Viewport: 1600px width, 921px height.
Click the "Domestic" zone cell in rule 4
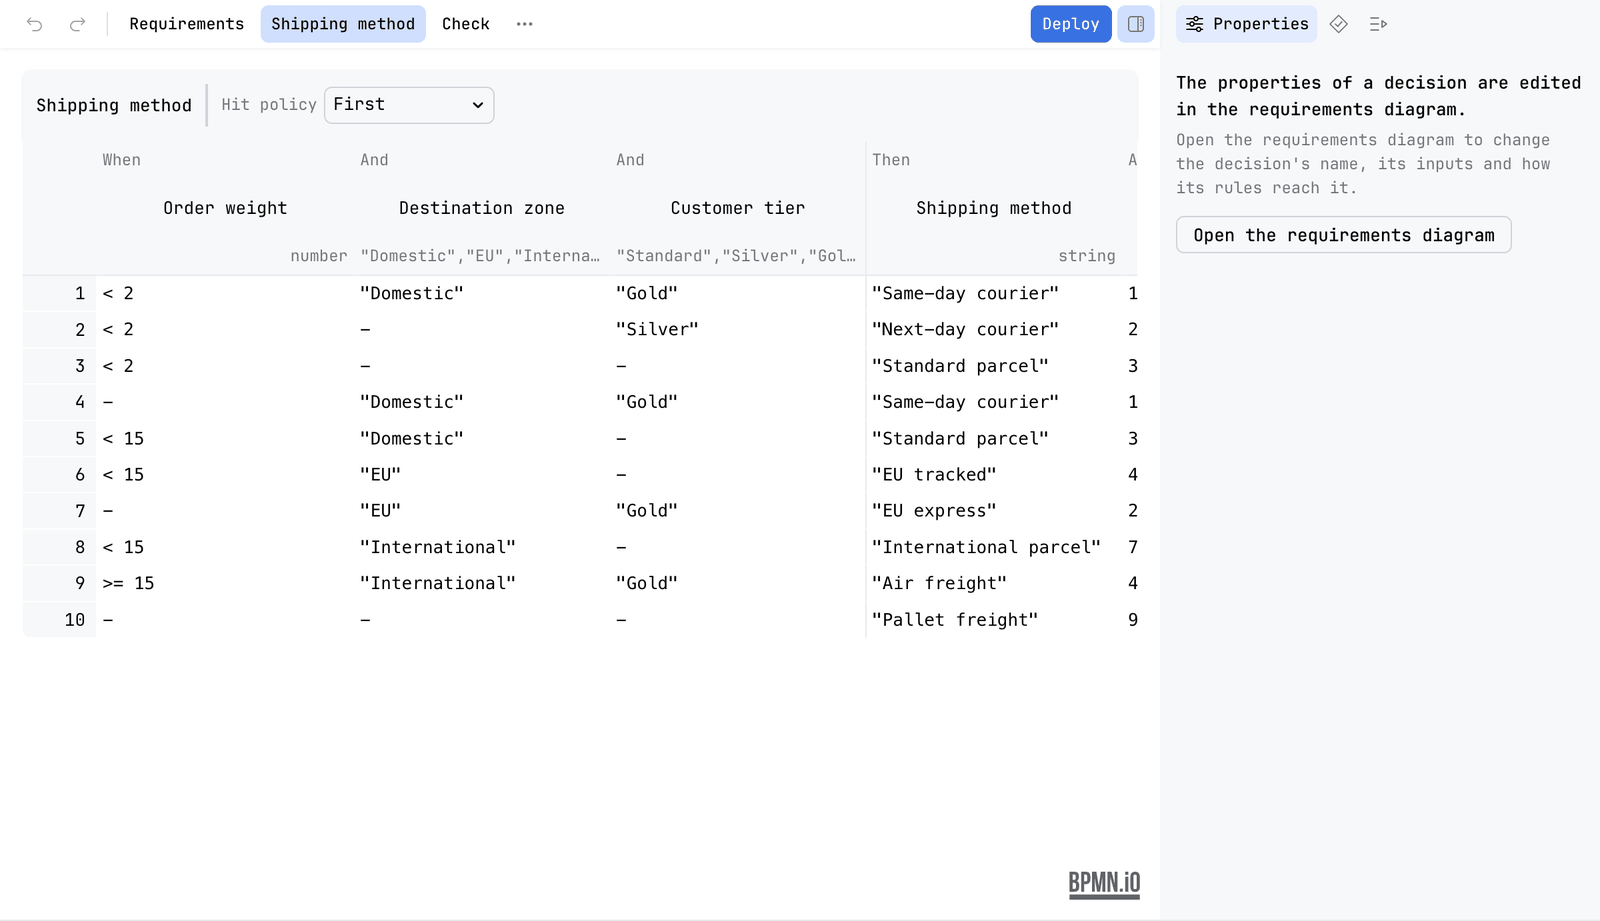click(481, 402)
